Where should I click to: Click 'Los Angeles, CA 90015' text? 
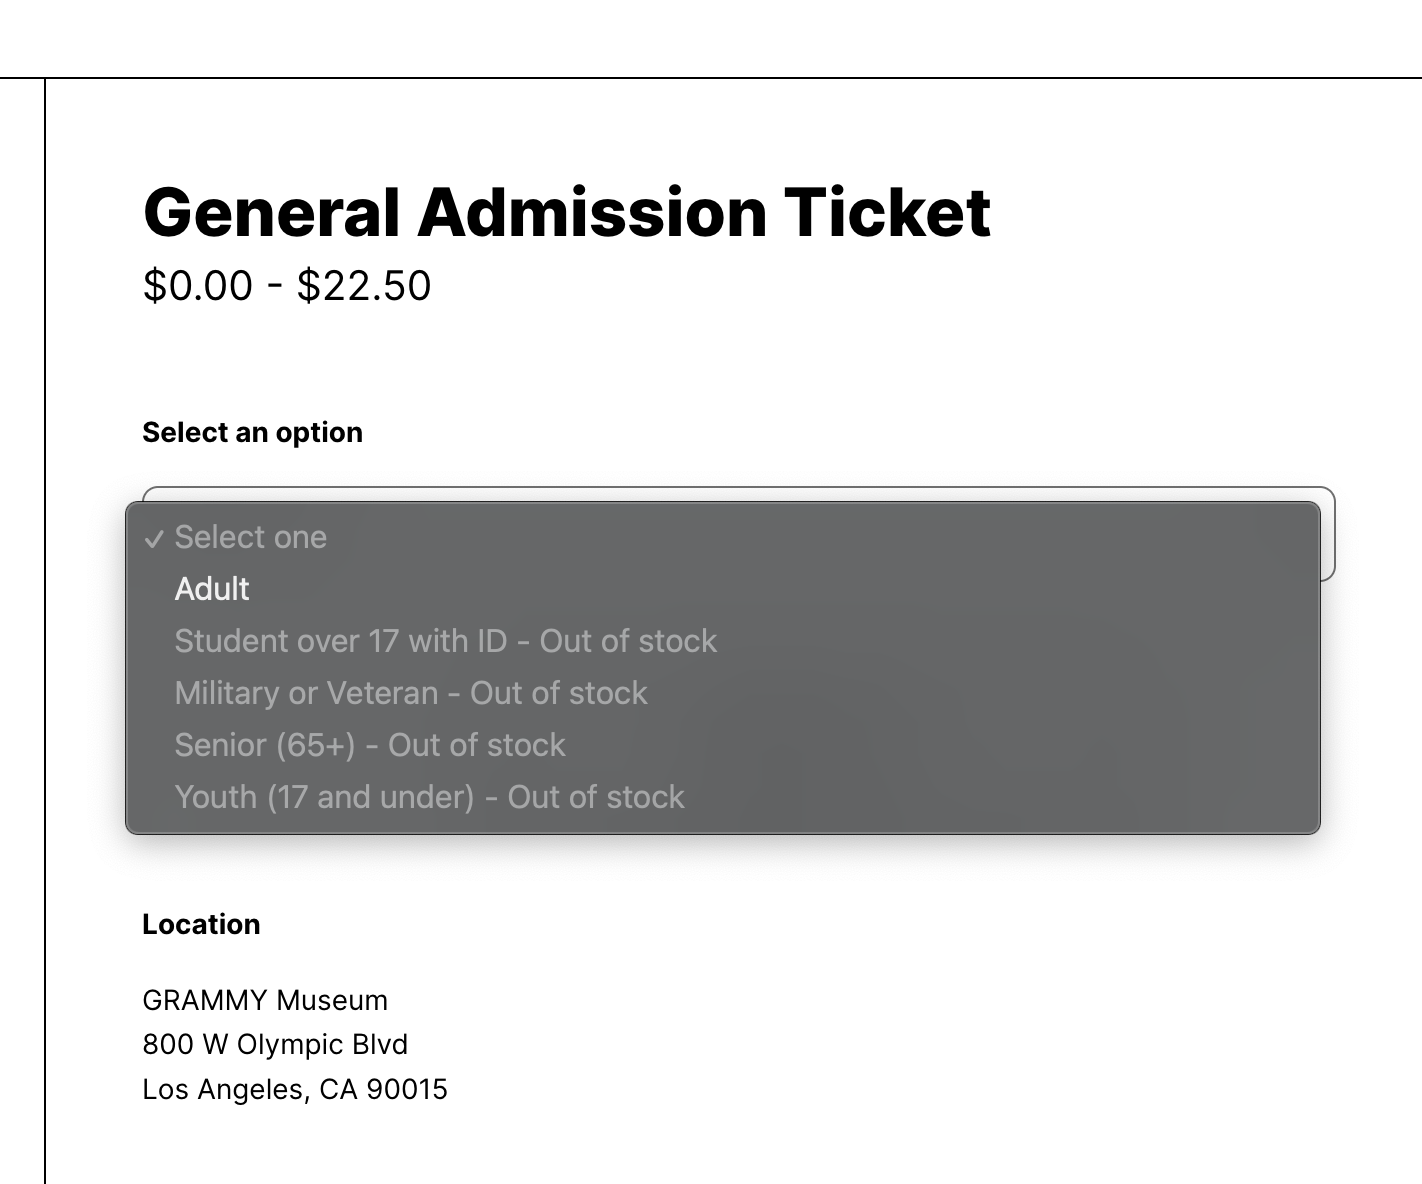pos(295,1089)
